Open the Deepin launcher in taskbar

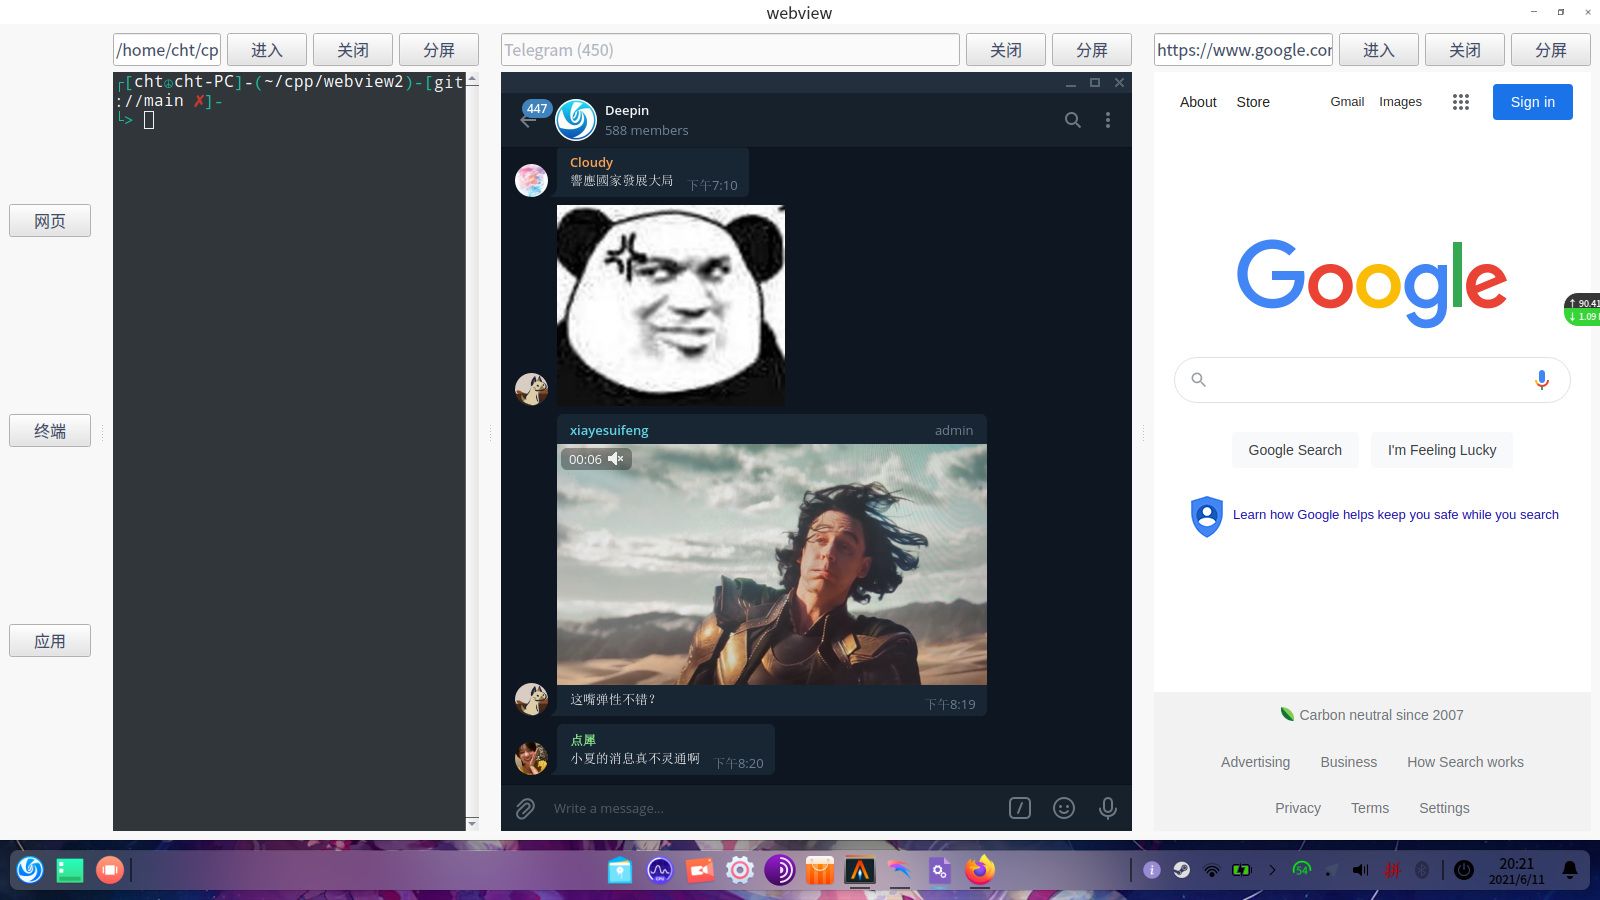tap(30, 870)
